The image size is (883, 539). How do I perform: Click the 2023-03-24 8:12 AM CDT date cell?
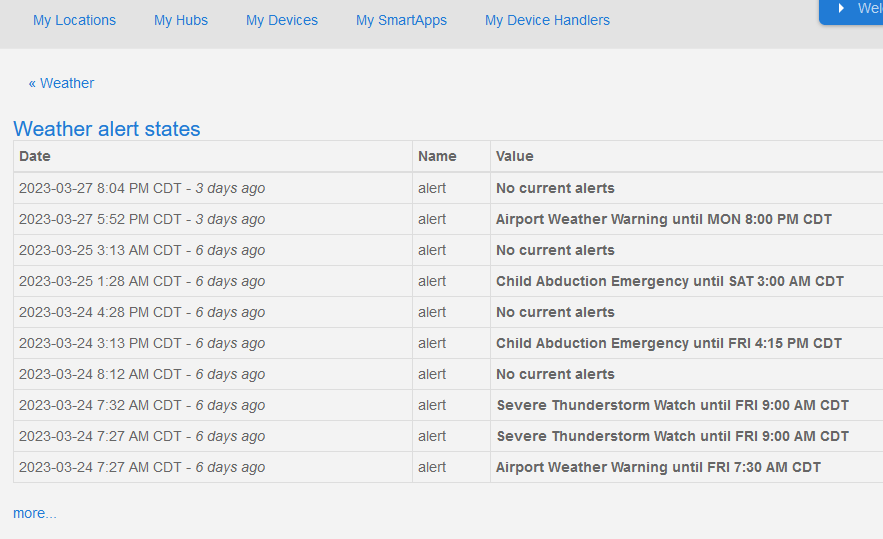142,374
